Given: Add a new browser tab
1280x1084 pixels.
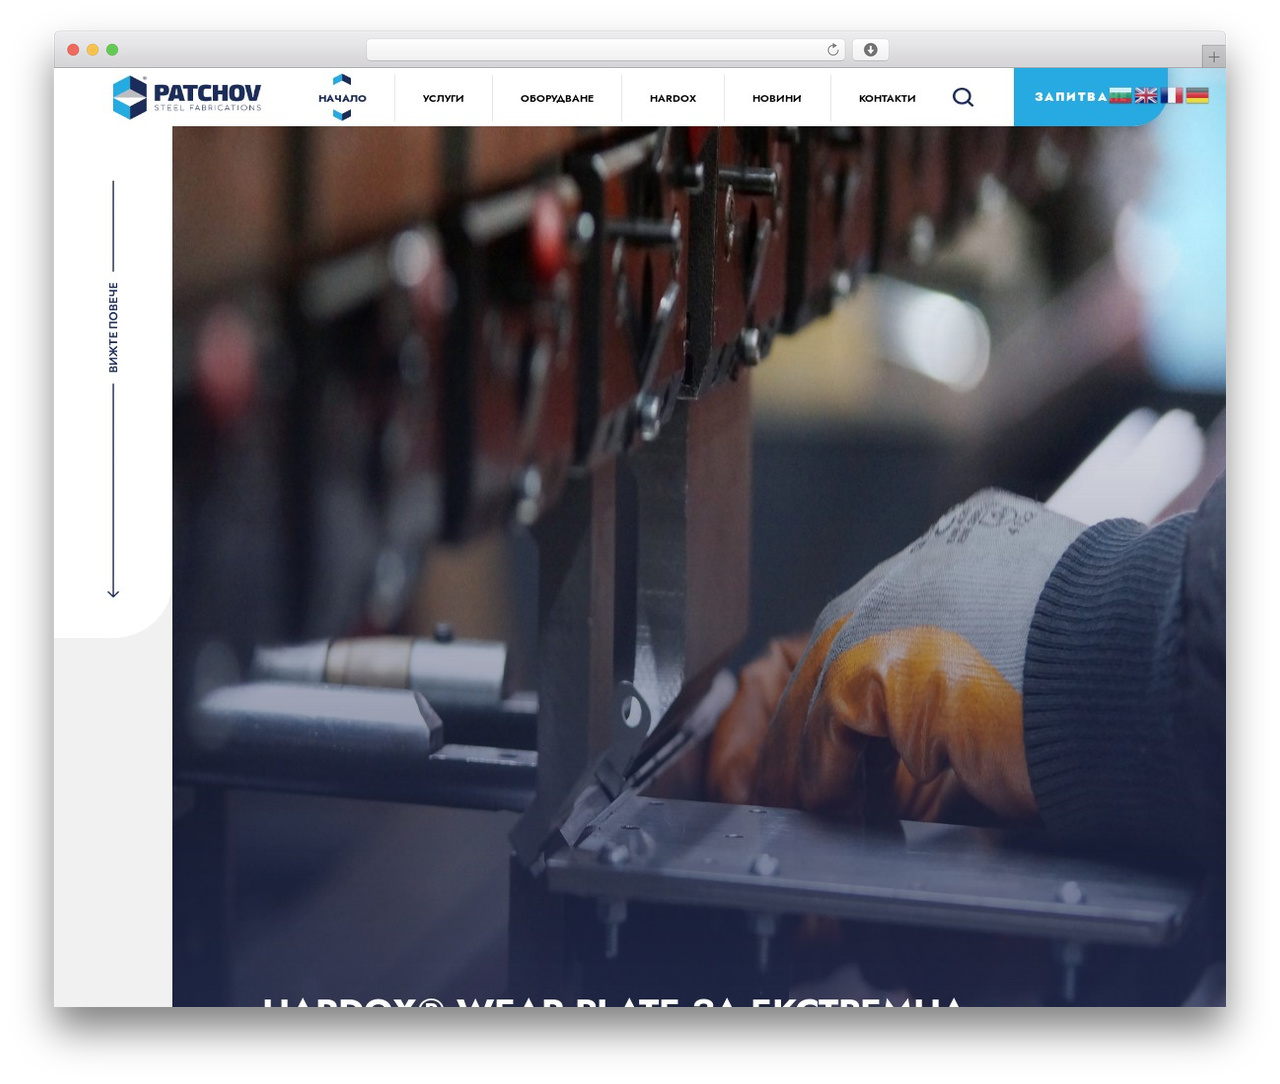Looking at the screenshot, I should pos(1213,57).
